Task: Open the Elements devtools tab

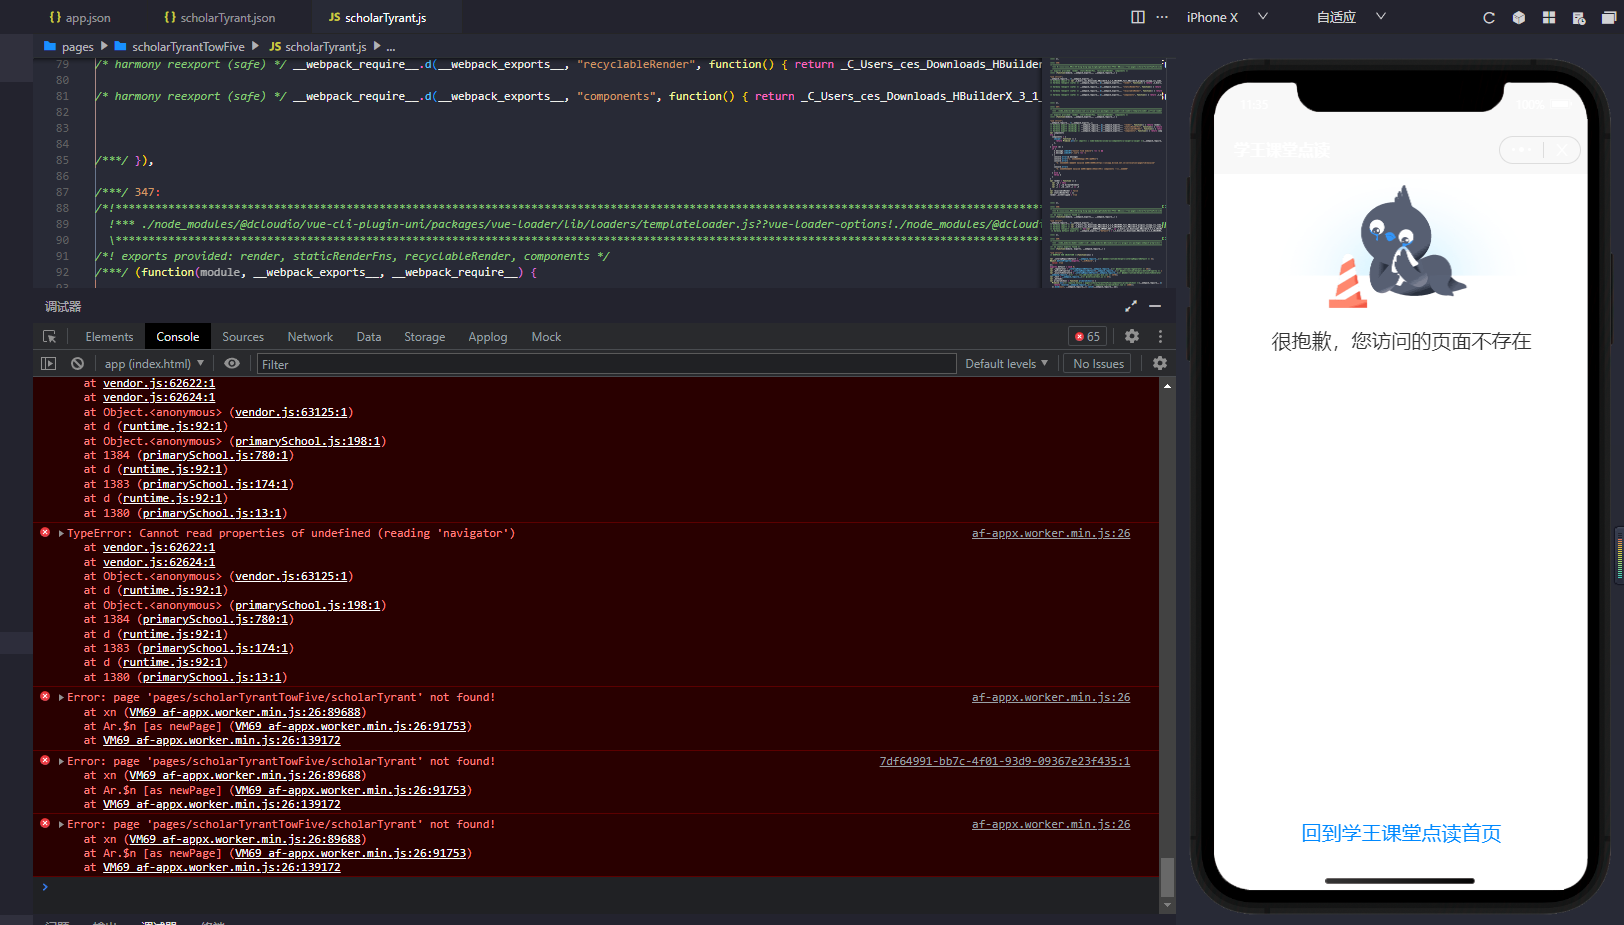Action: (109, 337)
